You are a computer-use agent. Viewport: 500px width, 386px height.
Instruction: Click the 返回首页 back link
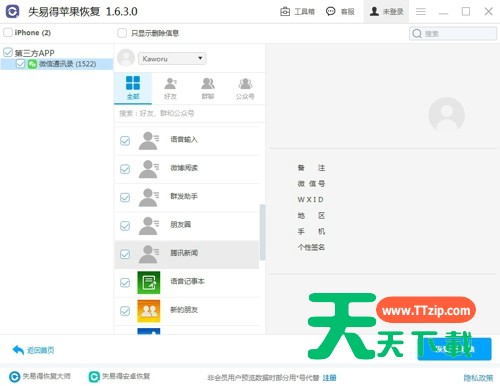pyautogui.click(x=40, y=350)
